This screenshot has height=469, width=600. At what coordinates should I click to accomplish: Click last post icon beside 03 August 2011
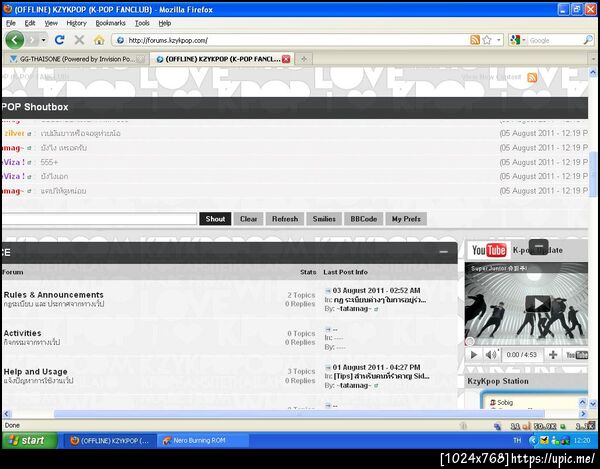click(x=328, y=290)
